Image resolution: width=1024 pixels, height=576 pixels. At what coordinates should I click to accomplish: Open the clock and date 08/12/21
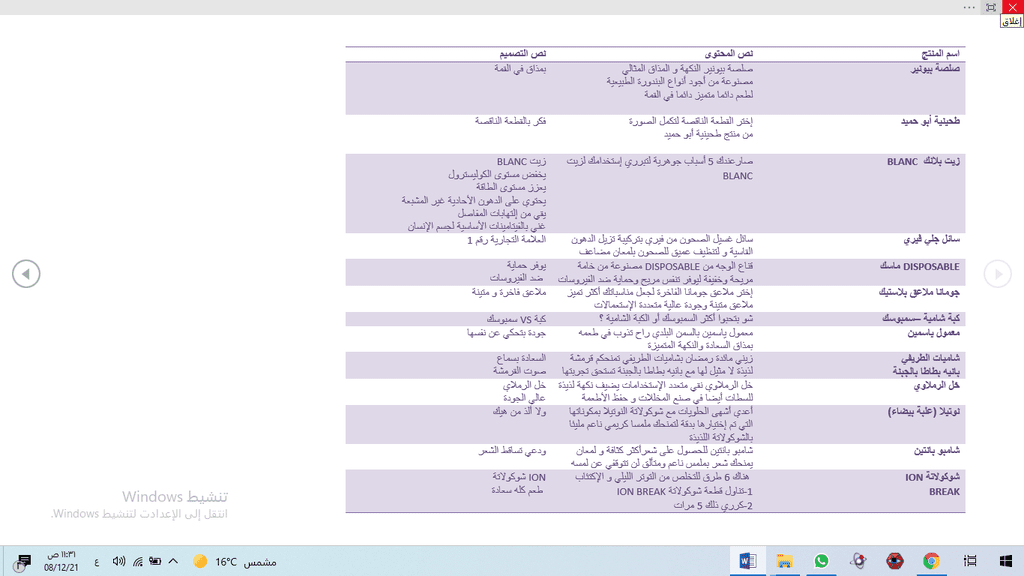tap(61, 562)
